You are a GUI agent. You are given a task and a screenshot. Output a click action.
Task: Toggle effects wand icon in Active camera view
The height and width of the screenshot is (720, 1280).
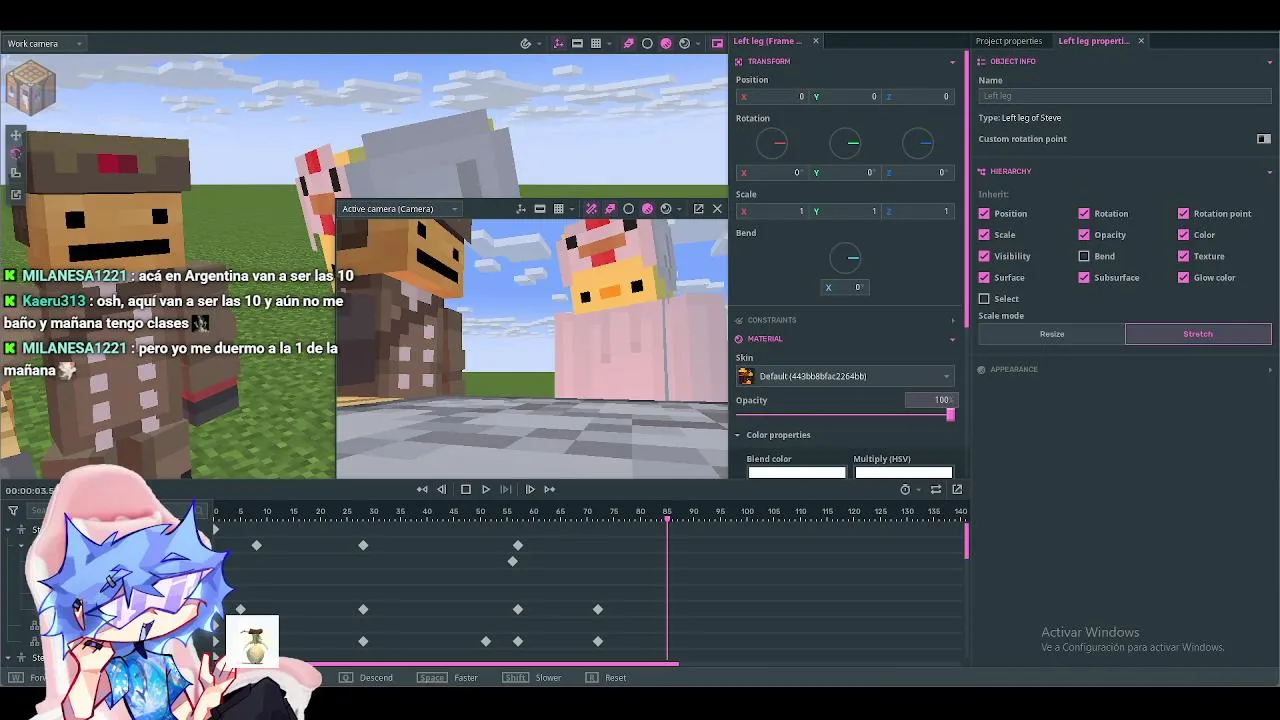(591, 209)
